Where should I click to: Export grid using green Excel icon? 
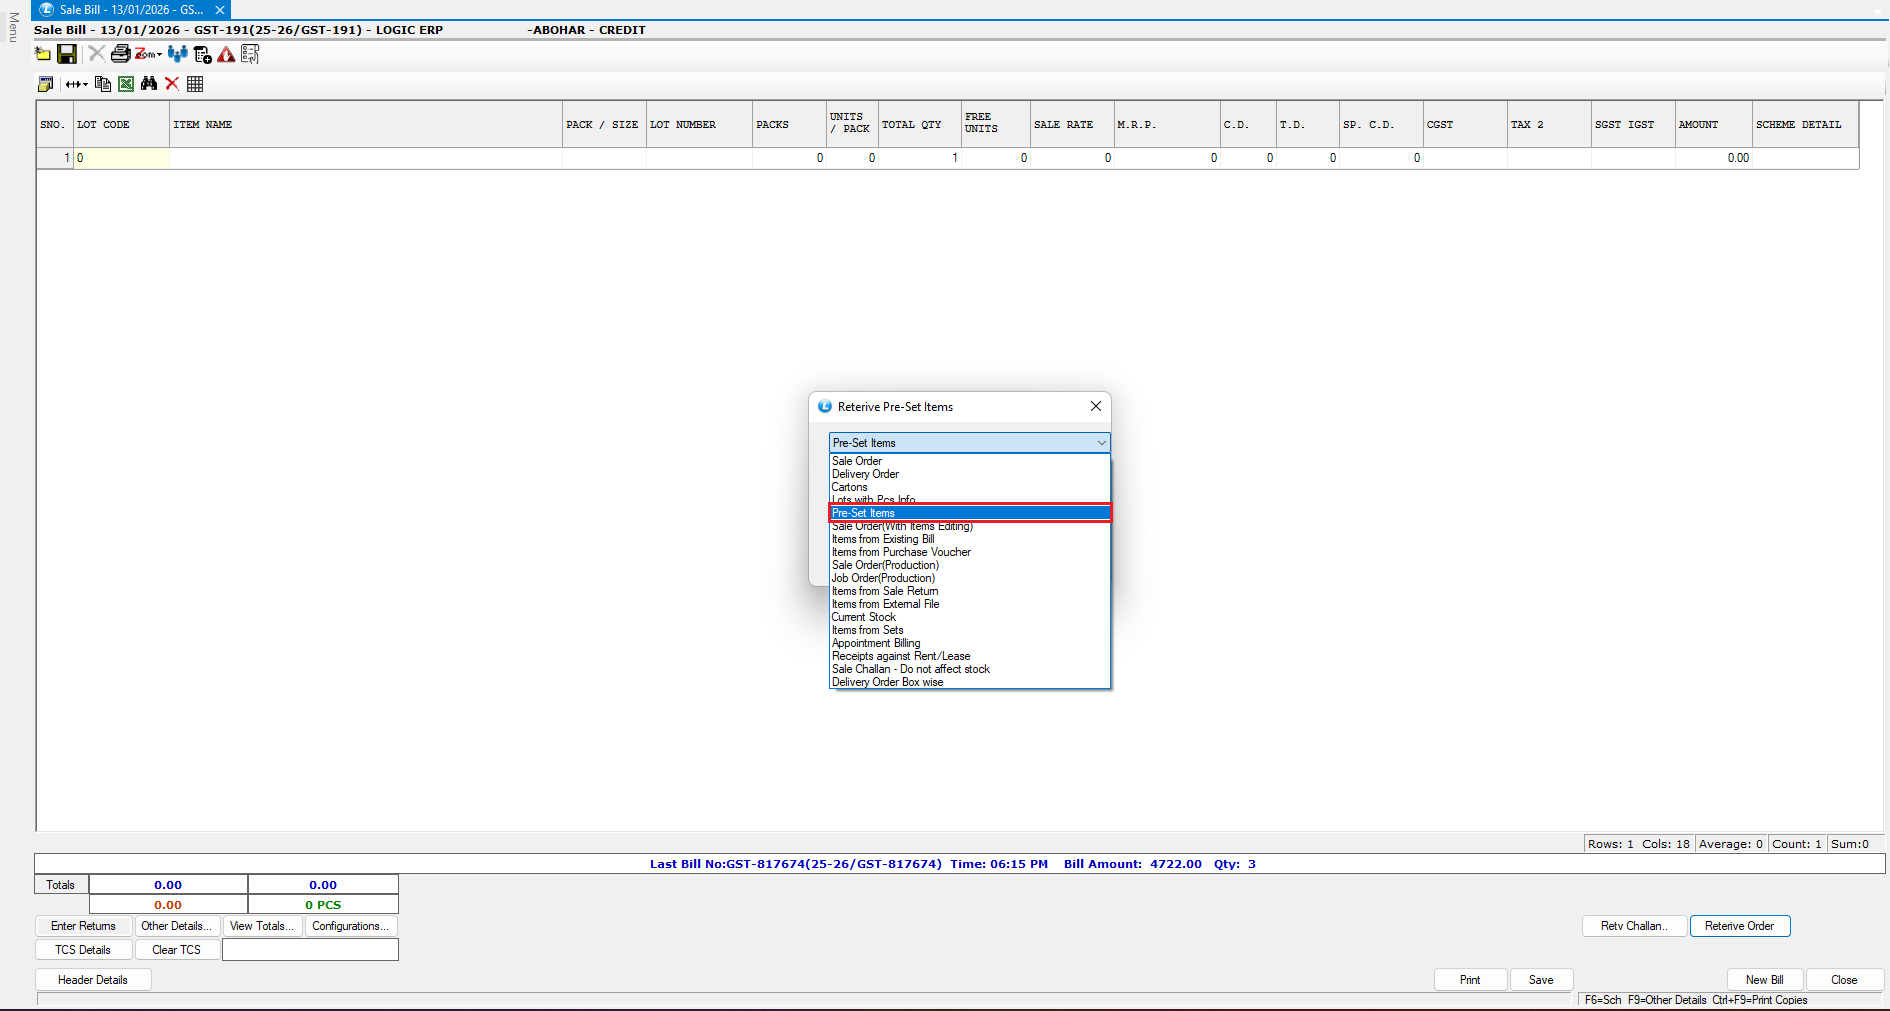126,84
